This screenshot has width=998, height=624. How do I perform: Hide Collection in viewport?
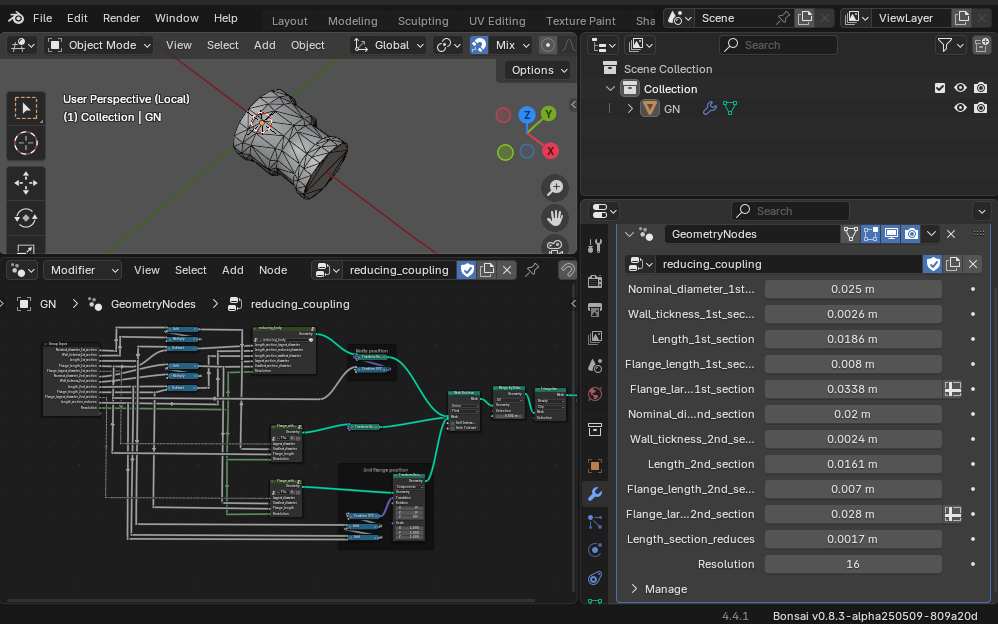pyautogui.click(x=960, y=89)
